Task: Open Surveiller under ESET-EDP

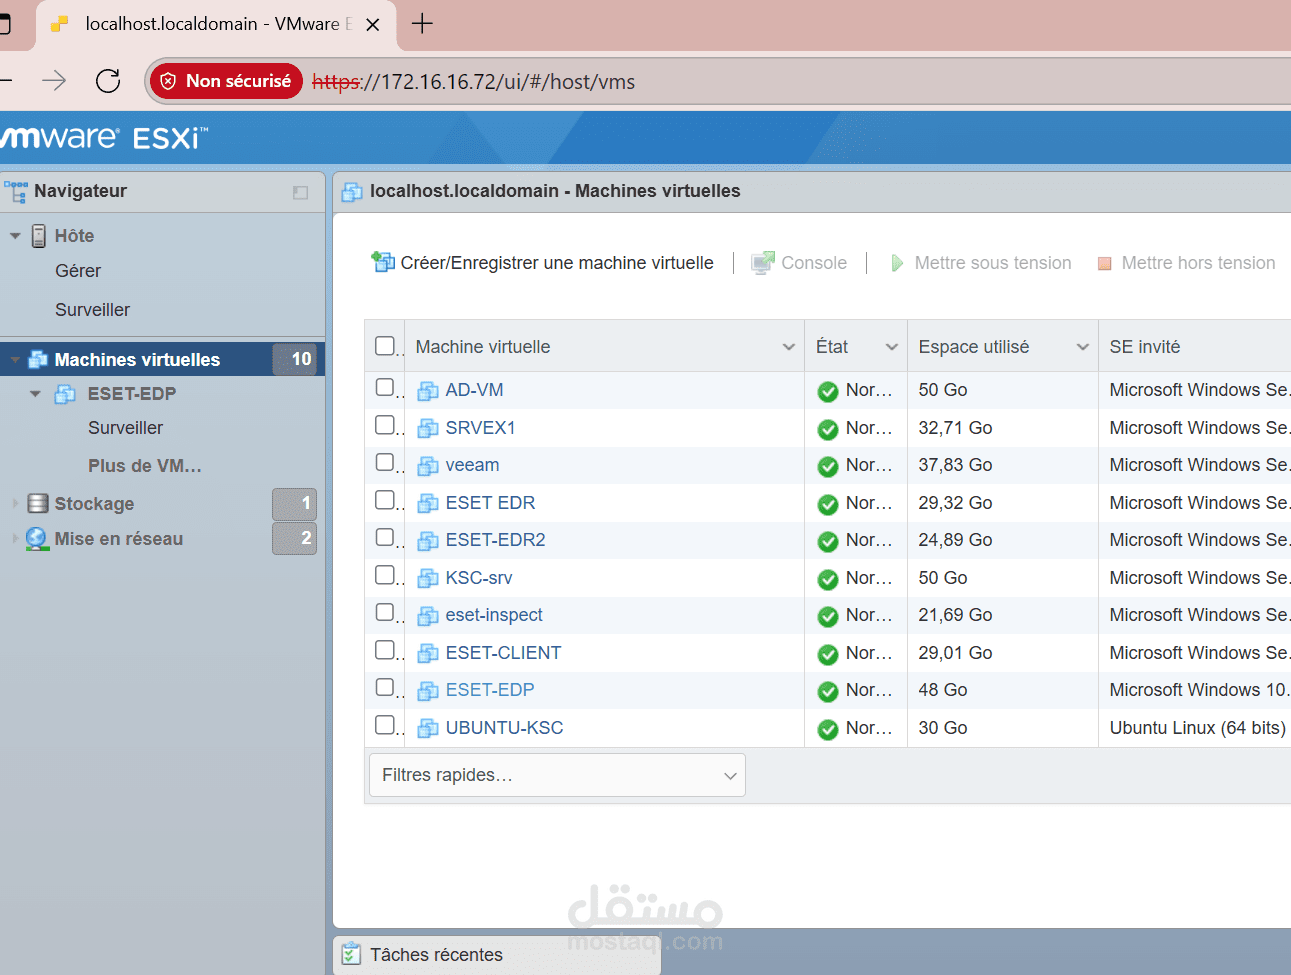Action: [125, 428]
